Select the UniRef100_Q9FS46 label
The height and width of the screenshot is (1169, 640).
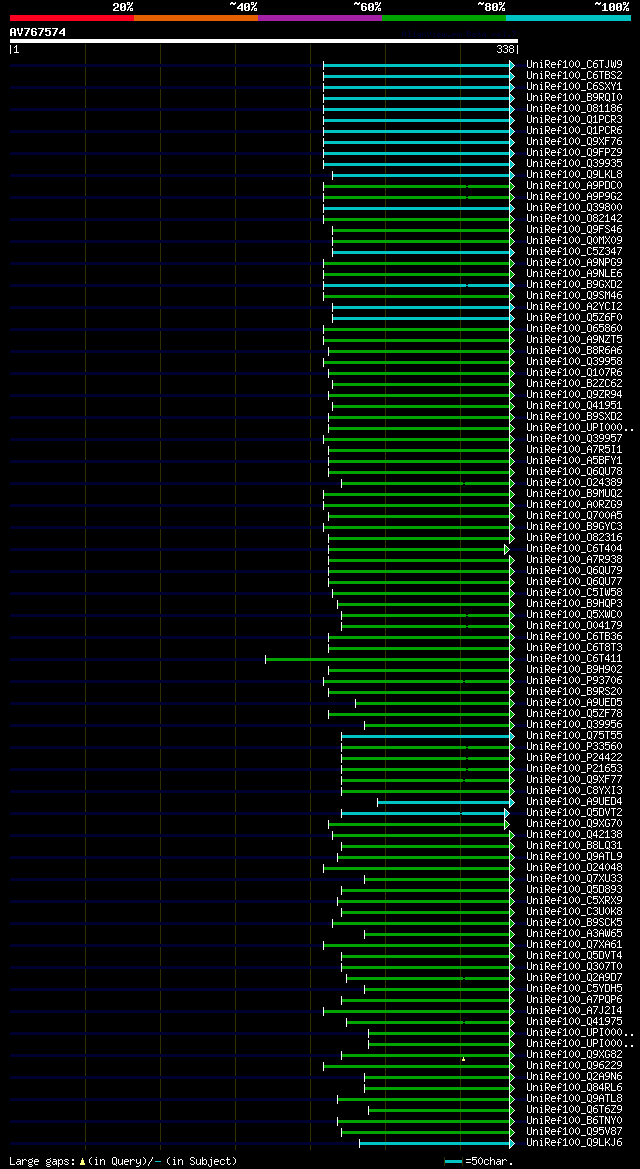point(574,230)
